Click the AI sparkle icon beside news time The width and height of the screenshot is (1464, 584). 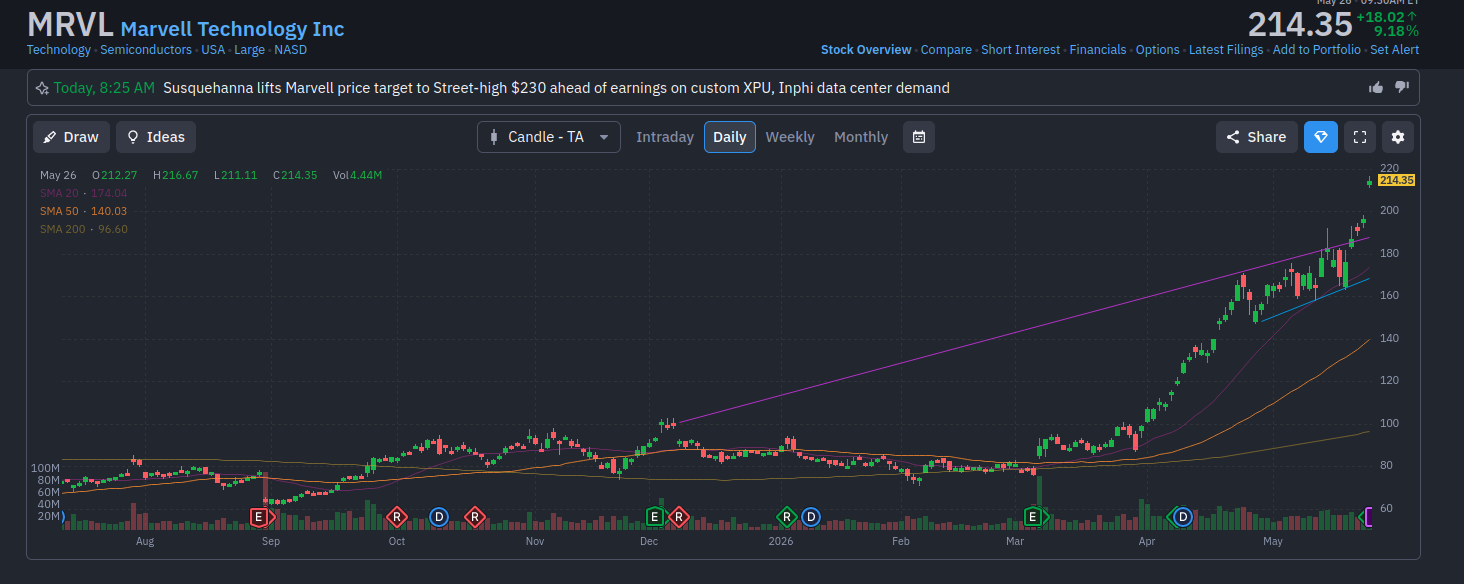[42, 88]
